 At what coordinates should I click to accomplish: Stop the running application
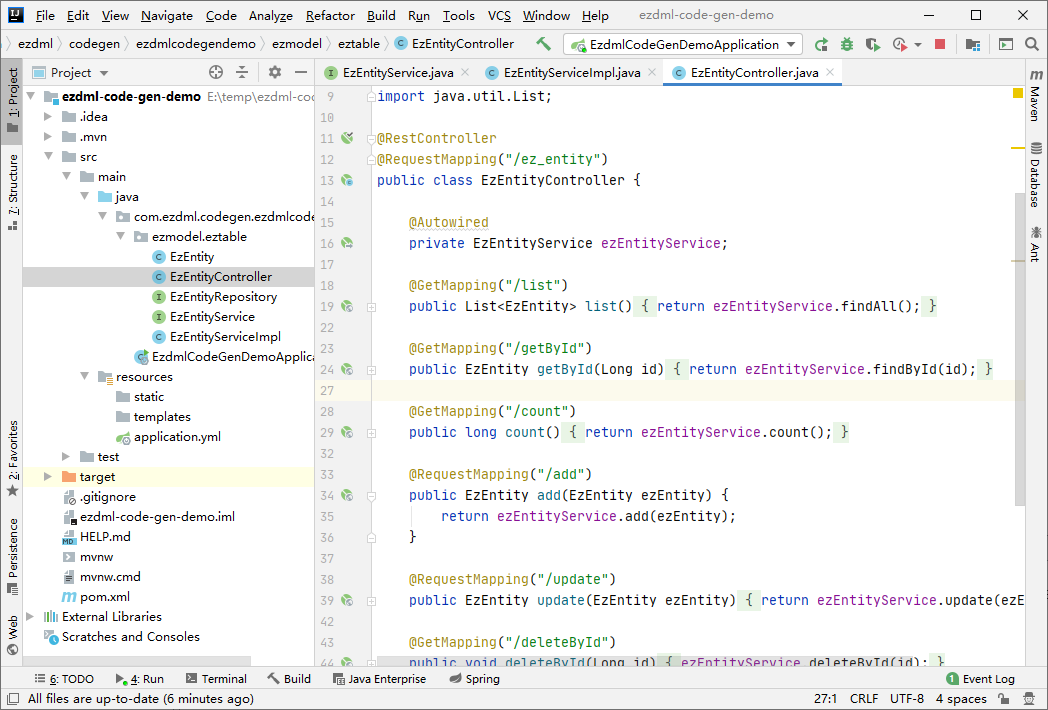(x=940, y=44)
